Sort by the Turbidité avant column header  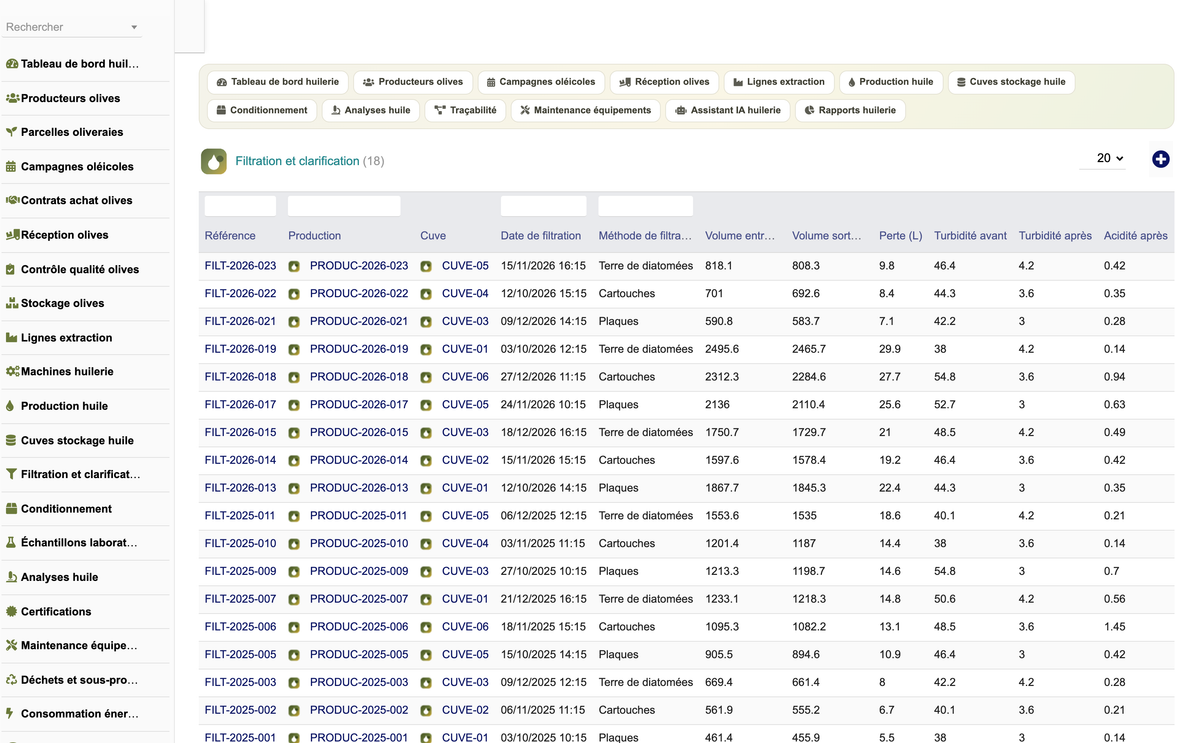[x=970, y=236]
